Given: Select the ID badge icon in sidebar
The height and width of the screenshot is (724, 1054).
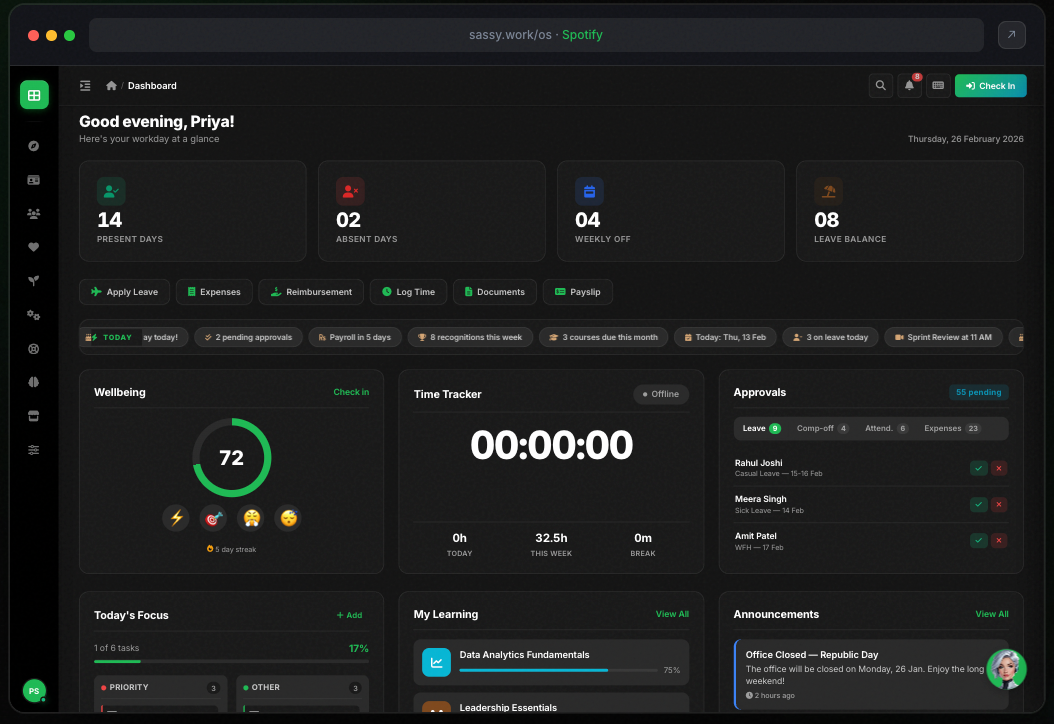Looking at the screenshot, I should pos(34,180).
